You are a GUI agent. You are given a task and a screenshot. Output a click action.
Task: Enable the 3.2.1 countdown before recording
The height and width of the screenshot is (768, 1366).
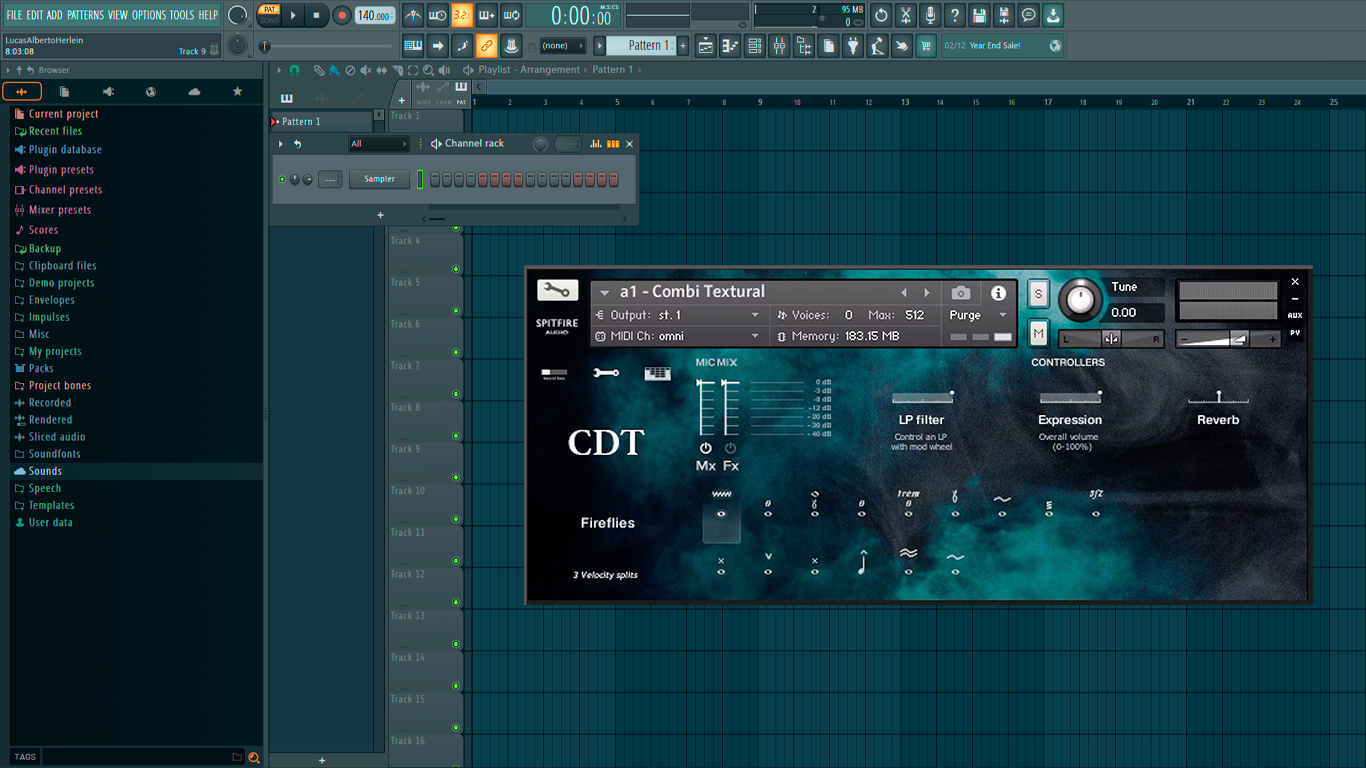pos(462,15)
